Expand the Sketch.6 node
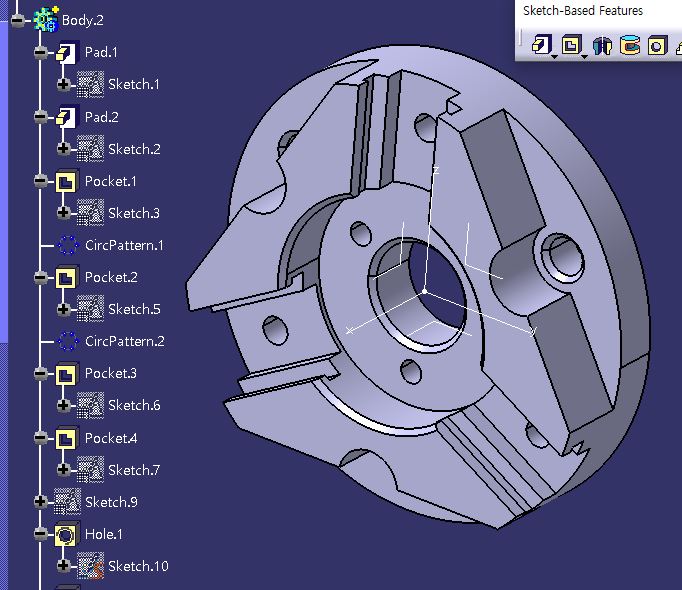The image size is (682, 590). coord(64,405)
